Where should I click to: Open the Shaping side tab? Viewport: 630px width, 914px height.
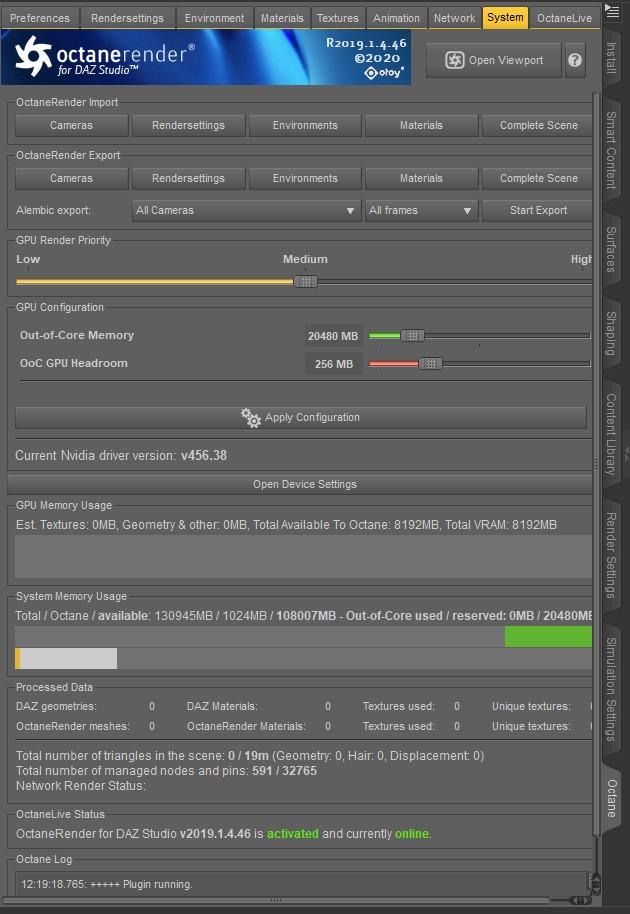pyautogui.click(x=611, y=333)
